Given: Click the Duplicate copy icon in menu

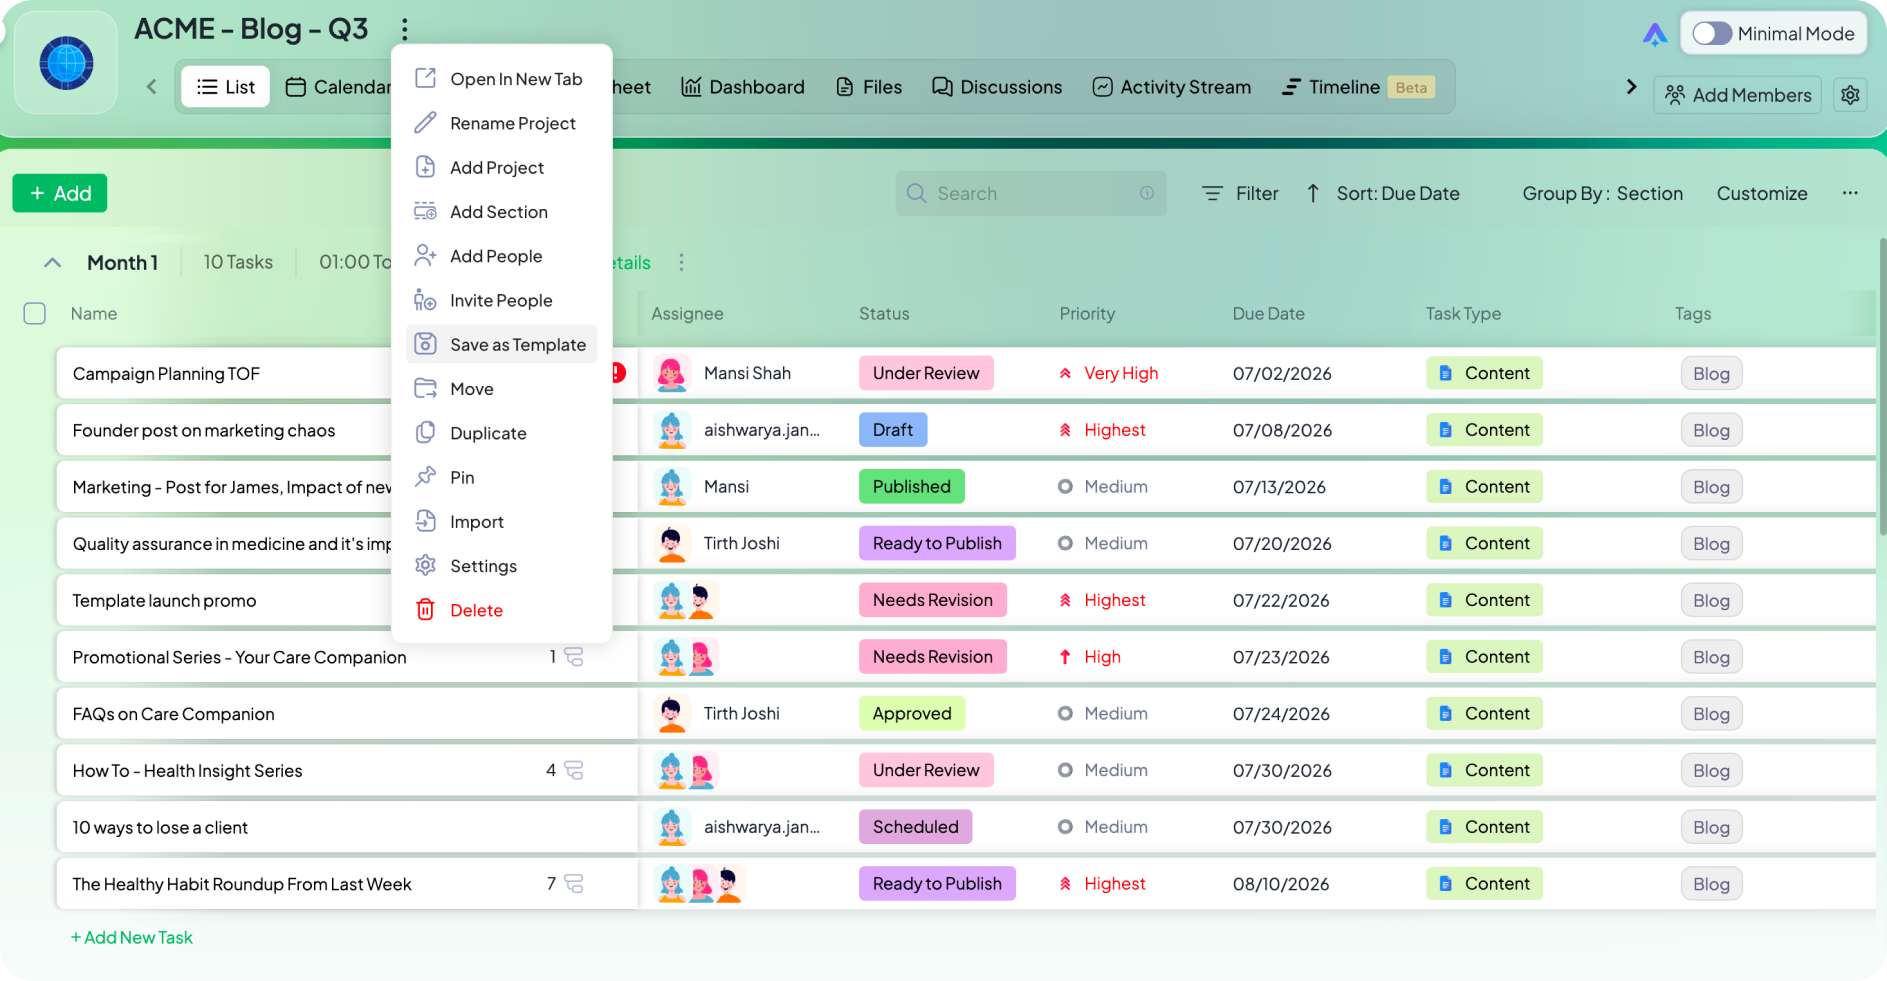Looking at the screenshot, I should (425, 433).
